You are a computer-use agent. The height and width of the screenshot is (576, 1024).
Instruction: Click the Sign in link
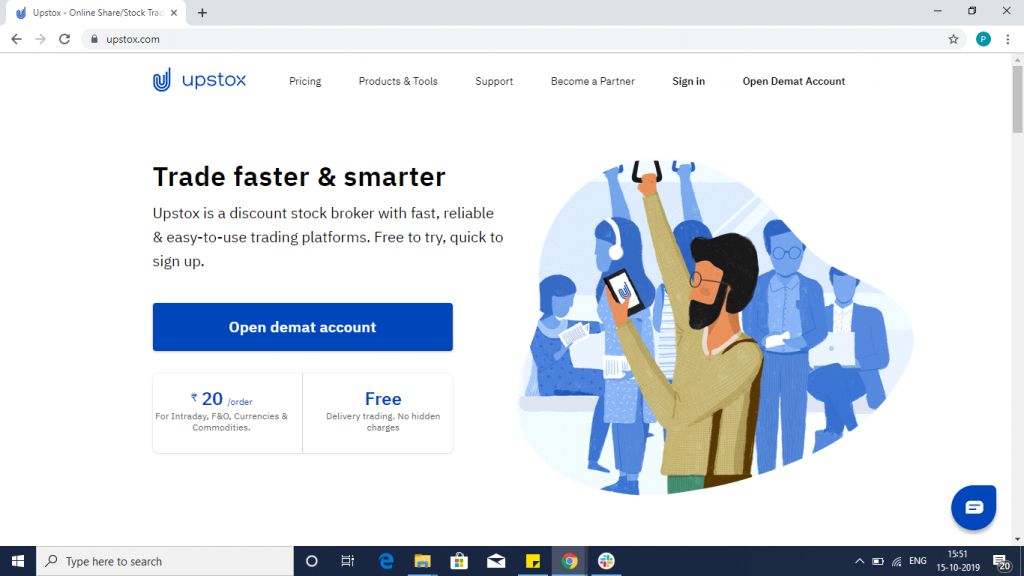click(688, 81)
